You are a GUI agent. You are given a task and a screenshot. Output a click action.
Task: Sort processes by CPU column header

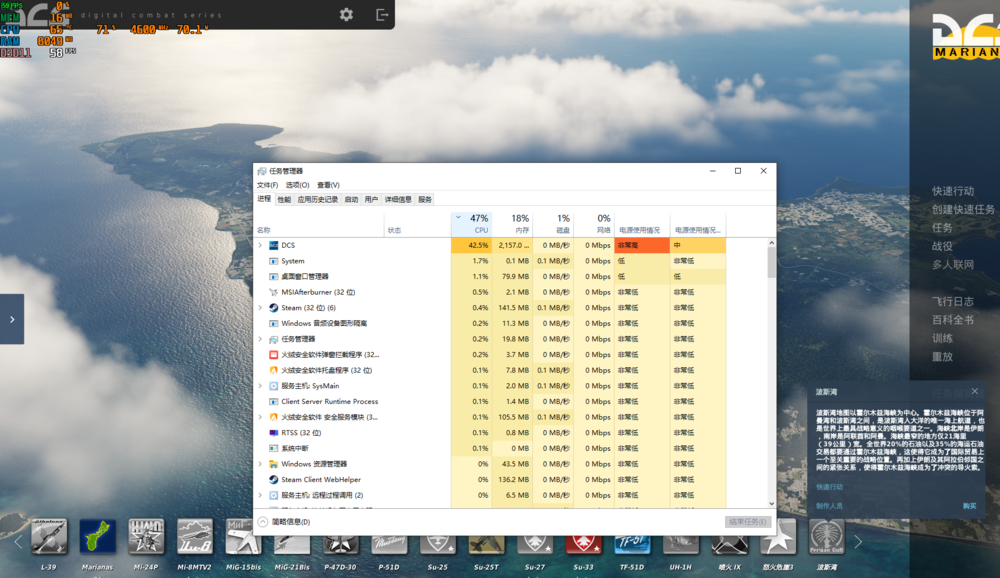pyautogui.click(x=471, y=223)
